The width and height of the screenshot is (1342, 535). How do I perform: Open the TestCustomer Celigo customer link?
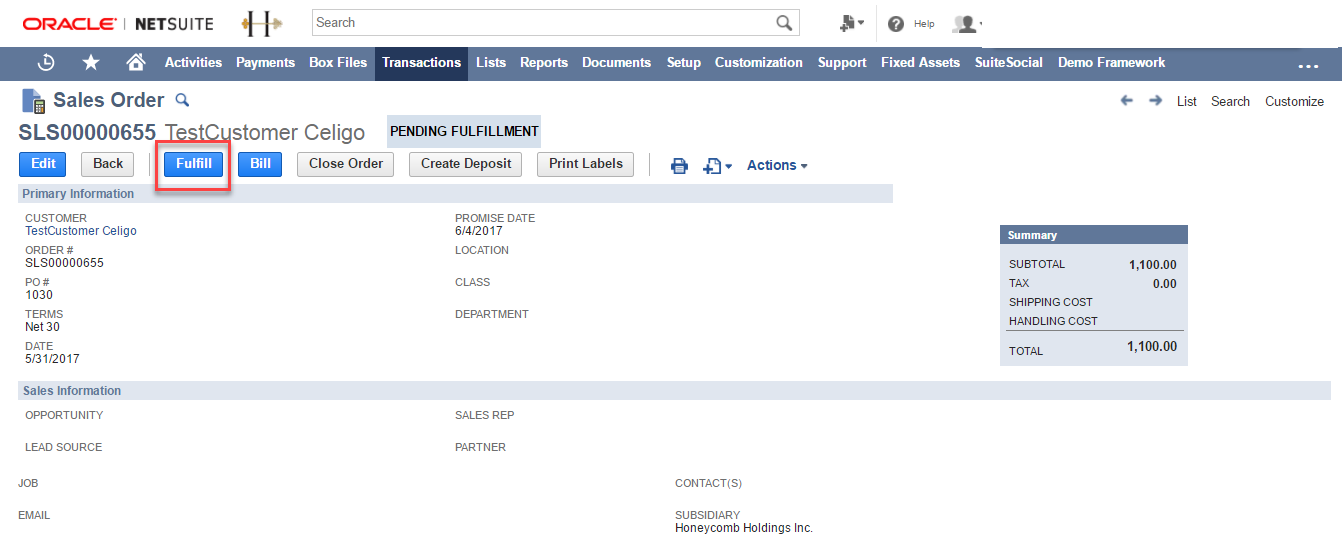coord(81,231)
